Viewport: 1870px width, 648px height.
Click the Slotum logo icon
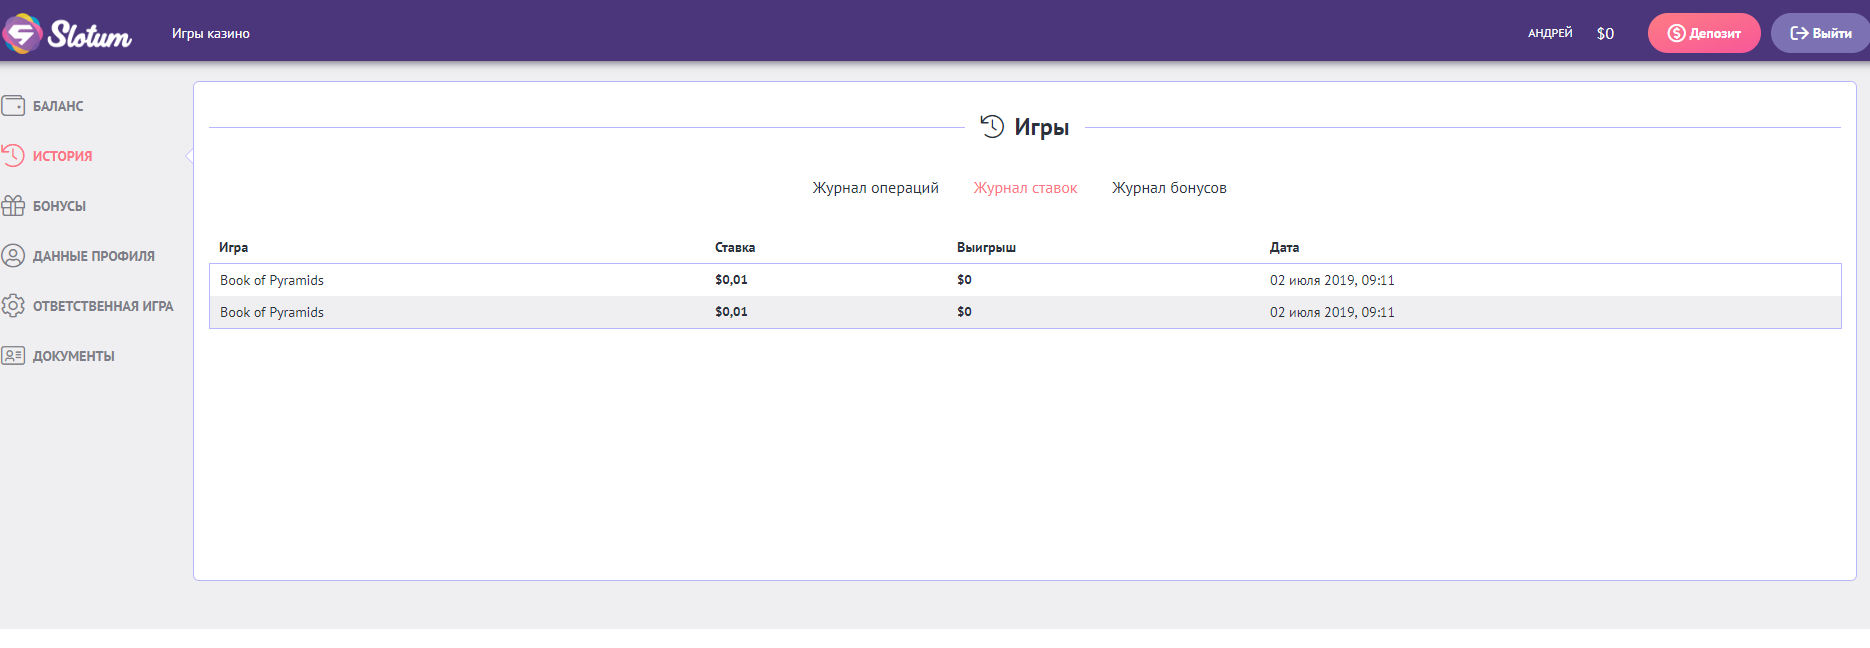(x=22, y=34)
